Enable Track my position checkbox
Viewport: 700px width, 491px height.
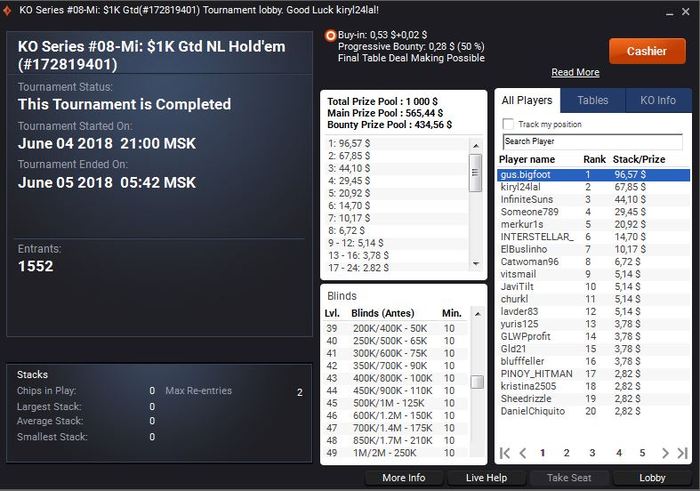click(x=508, y=124)
